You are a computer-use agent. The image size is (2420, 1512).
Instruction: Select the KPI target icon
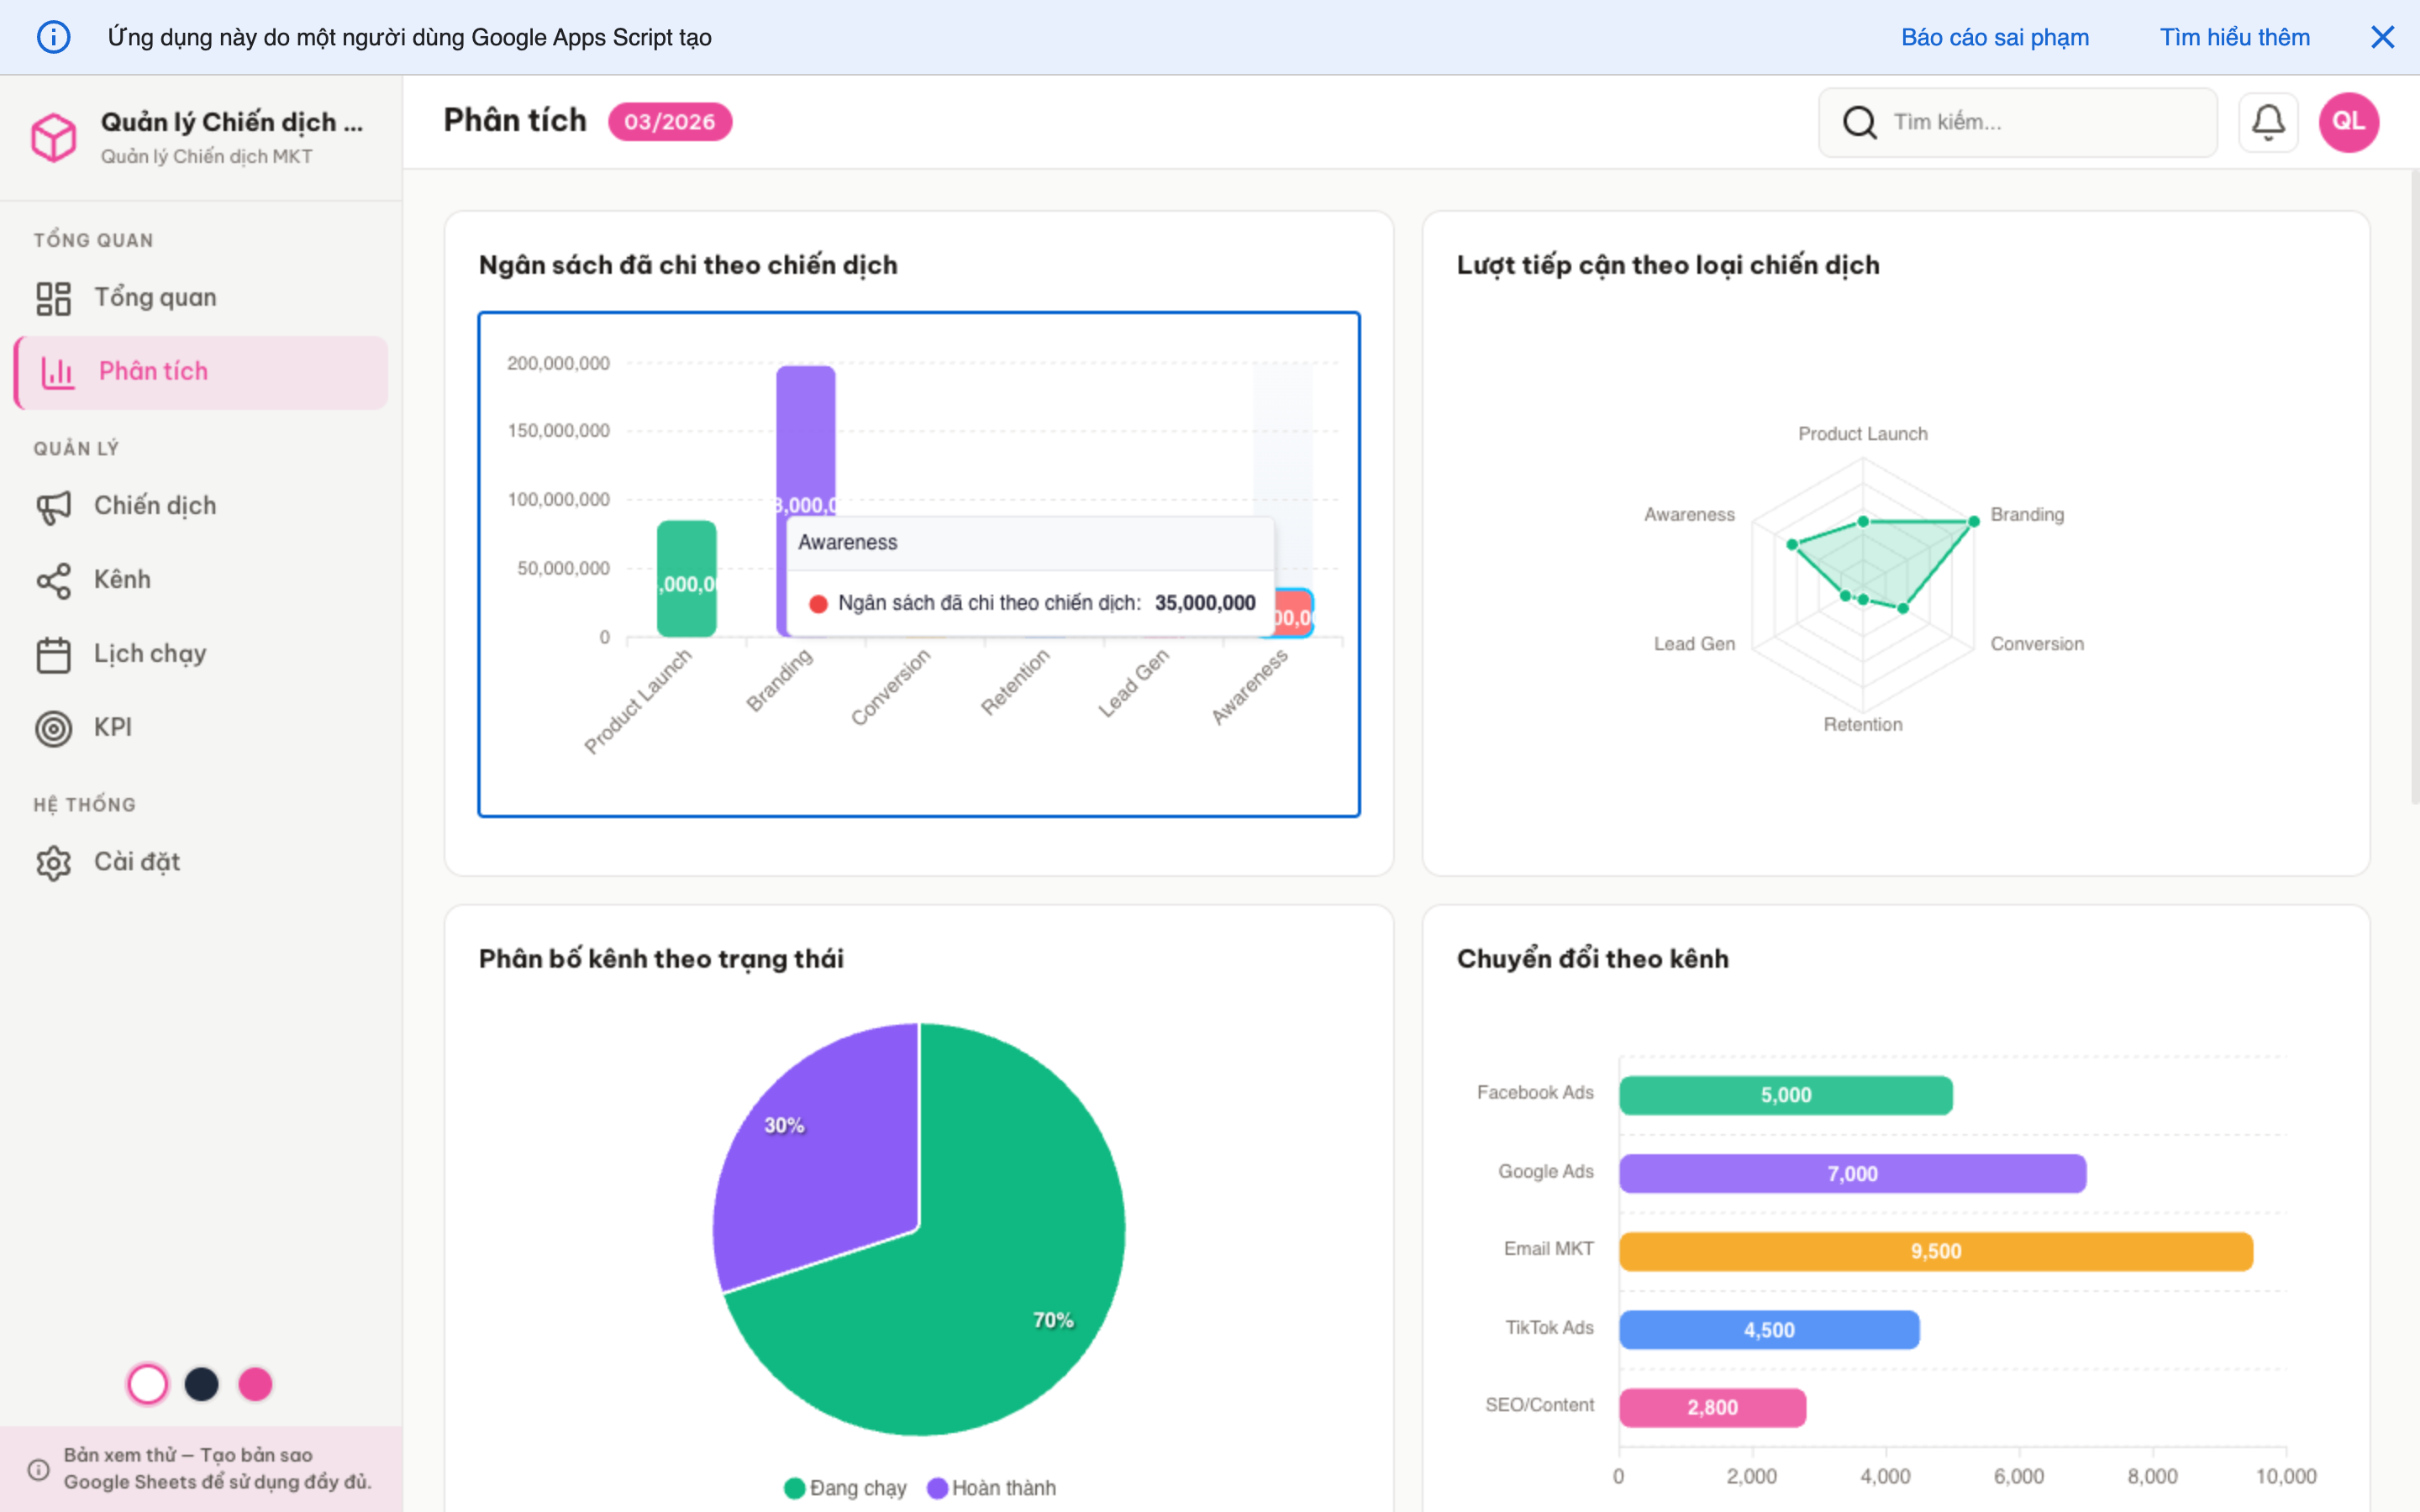click(x=55, y=727)
